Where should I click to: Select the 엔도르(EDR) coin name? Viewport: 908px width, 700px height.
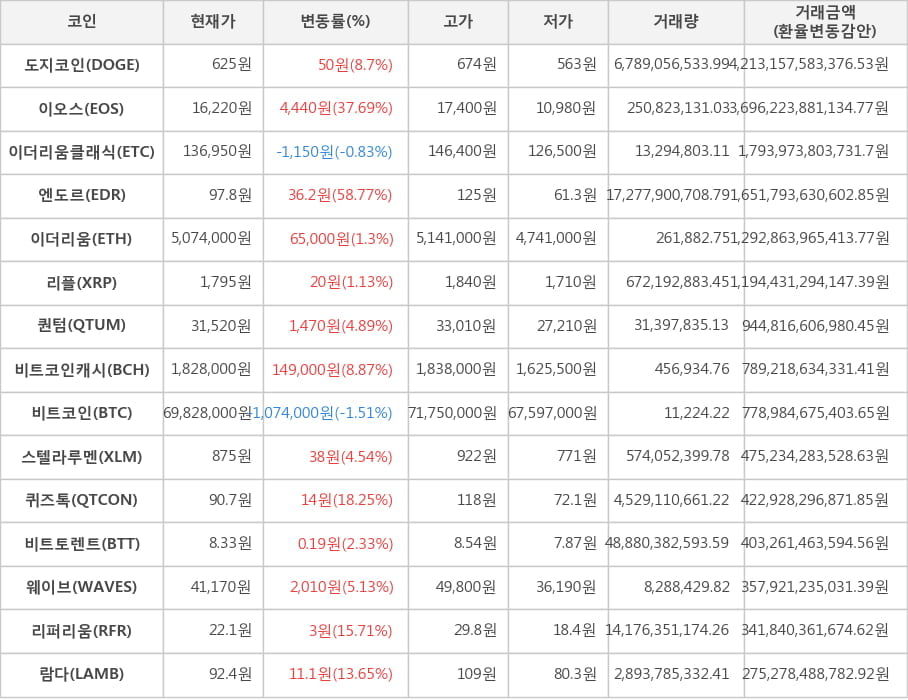[x=82, y=195]
